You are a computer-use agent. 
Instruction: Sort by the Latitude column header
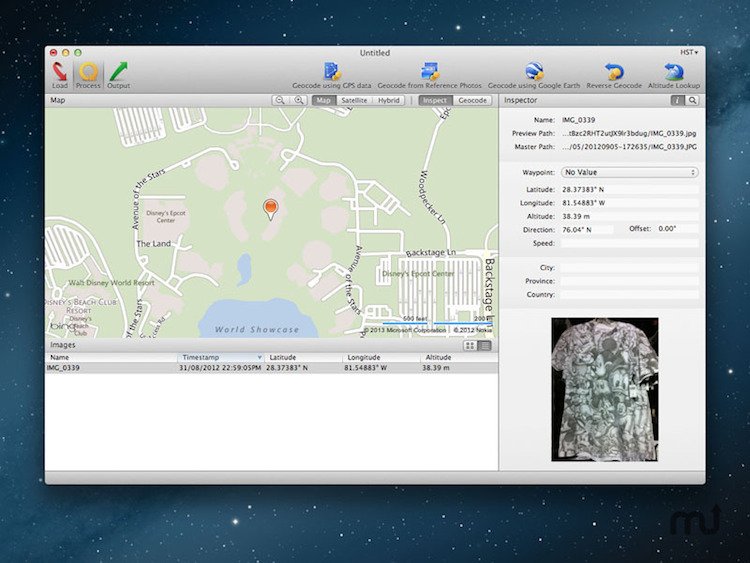(x=303, y=357)
